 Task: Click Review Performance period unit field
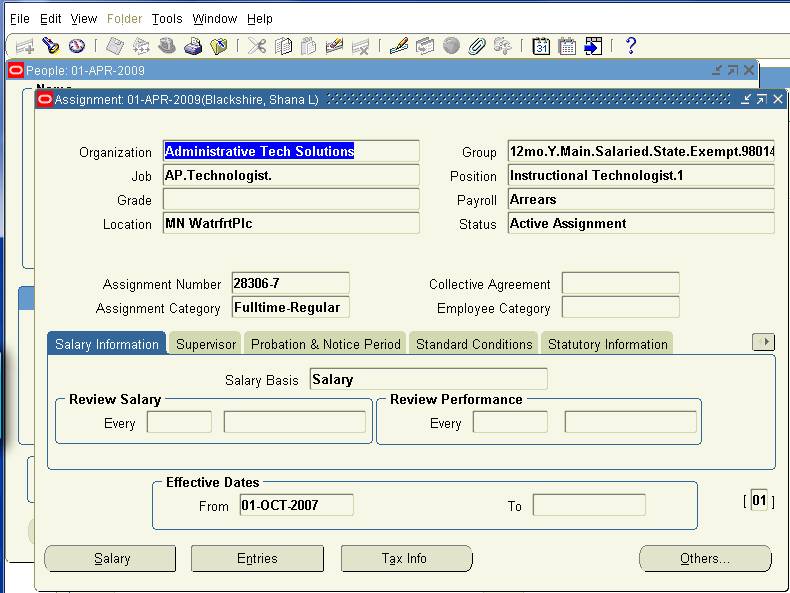[630, 422]
